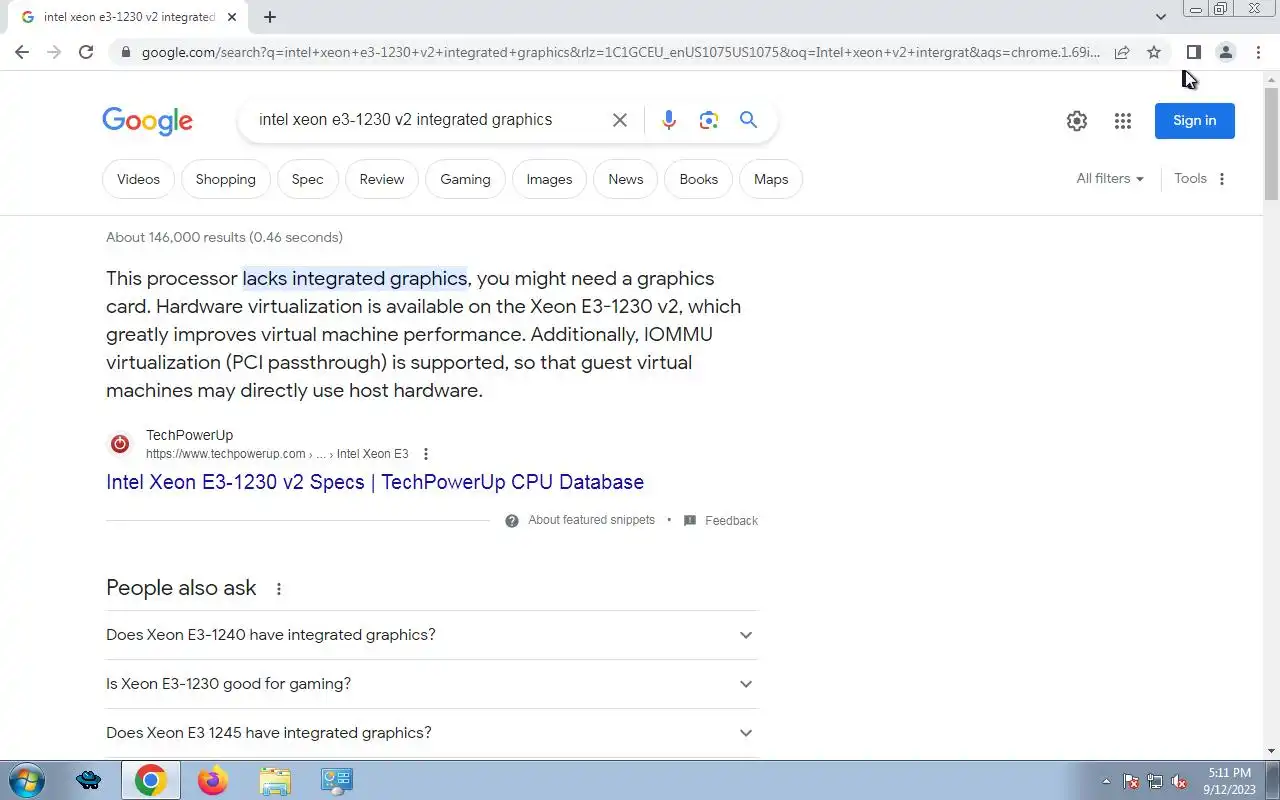Select the Gaming filter chip
Screen dimensions: 1280x800
466,180
